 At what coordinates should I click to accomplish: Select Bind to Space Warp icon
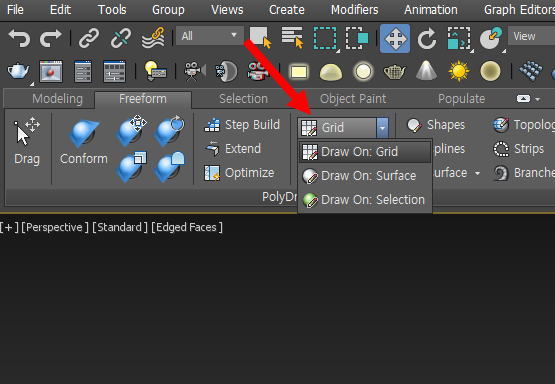click(x=153, y=38)
